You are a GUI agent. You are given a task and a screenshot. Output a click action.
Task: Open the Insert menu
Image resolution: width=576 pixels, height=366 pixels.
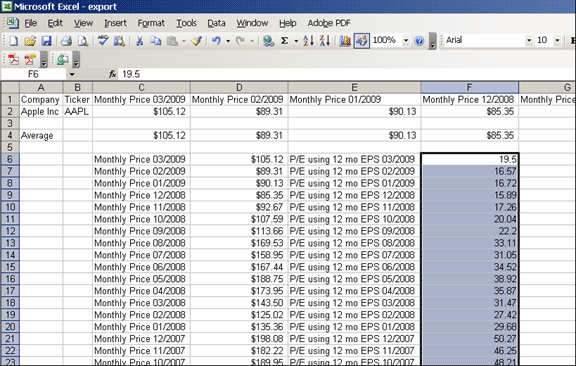click(115, 23)
